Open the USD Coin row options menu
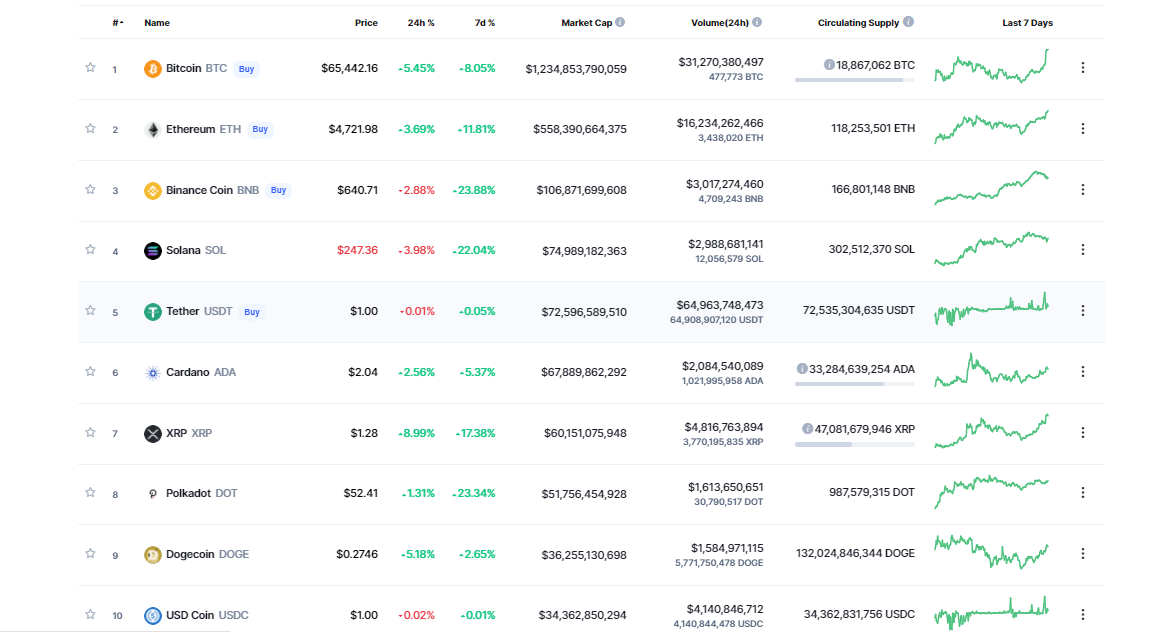 pos(1082,614)
